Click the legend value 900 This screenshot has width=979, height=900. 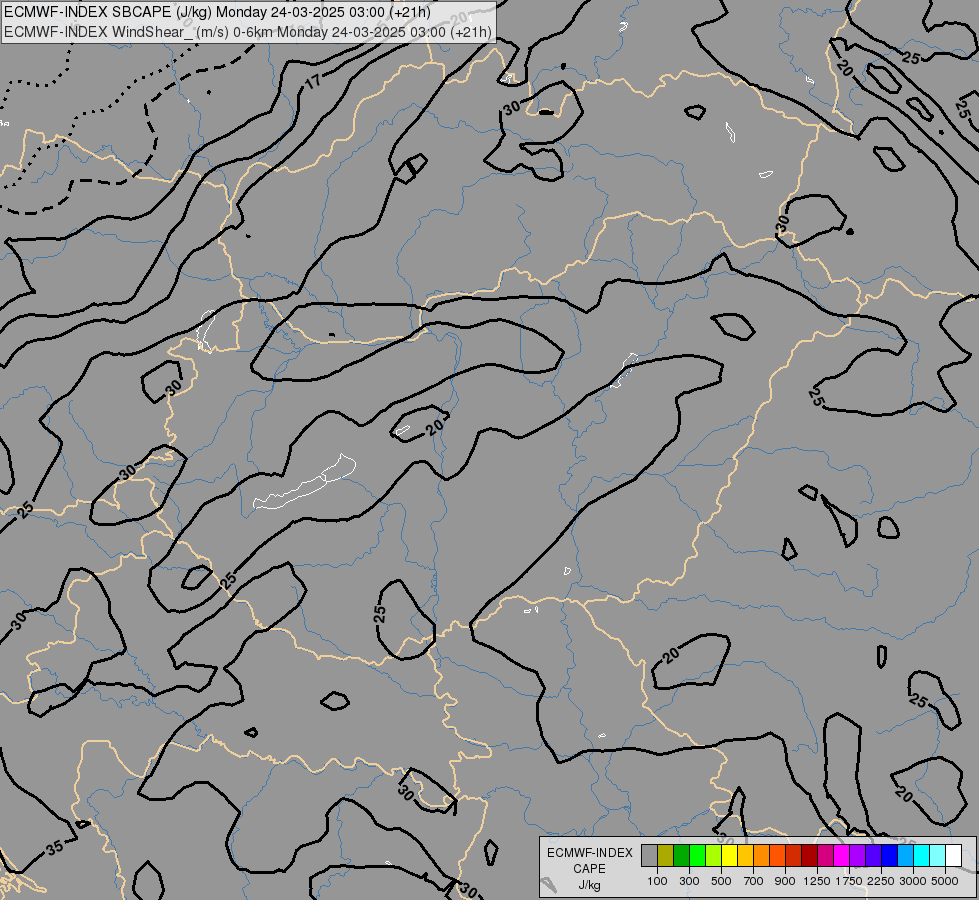[785, 881]
